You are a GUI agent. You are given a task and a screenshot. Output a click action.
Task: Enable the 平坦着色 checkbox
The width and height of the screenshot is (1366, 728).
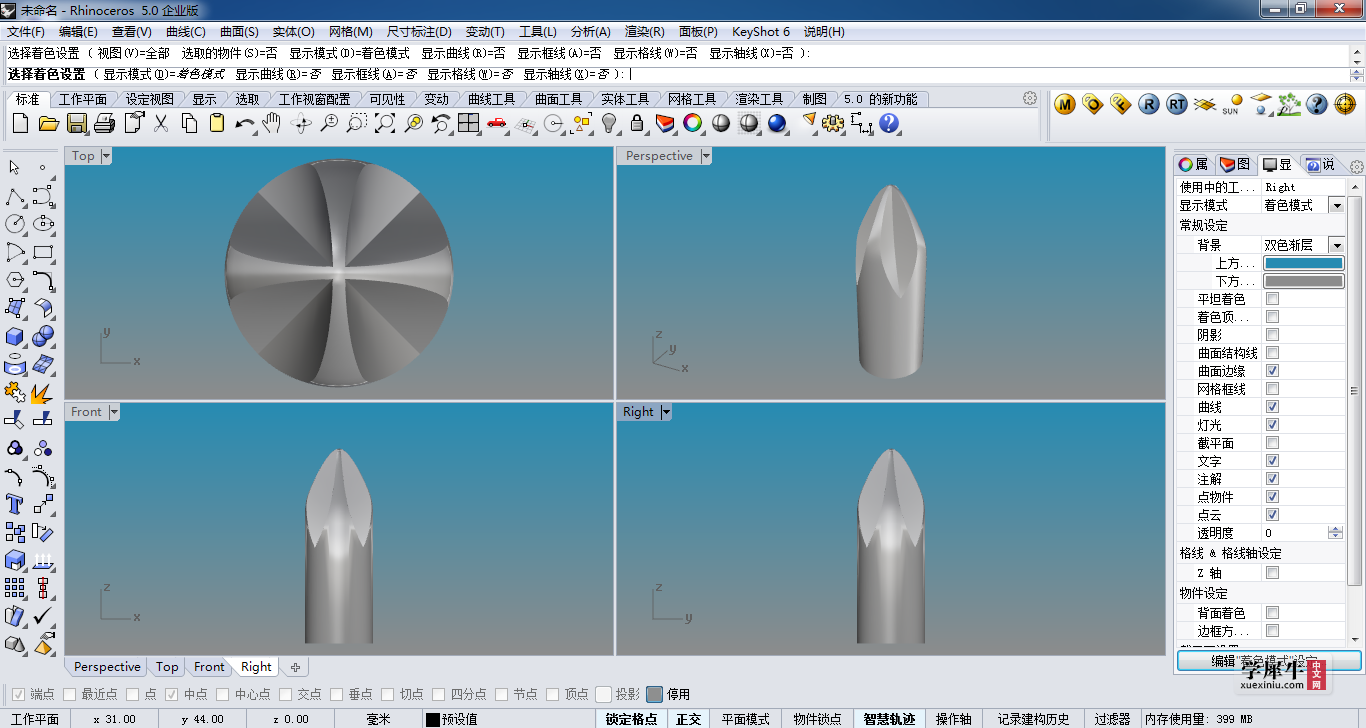(1272, 299)
